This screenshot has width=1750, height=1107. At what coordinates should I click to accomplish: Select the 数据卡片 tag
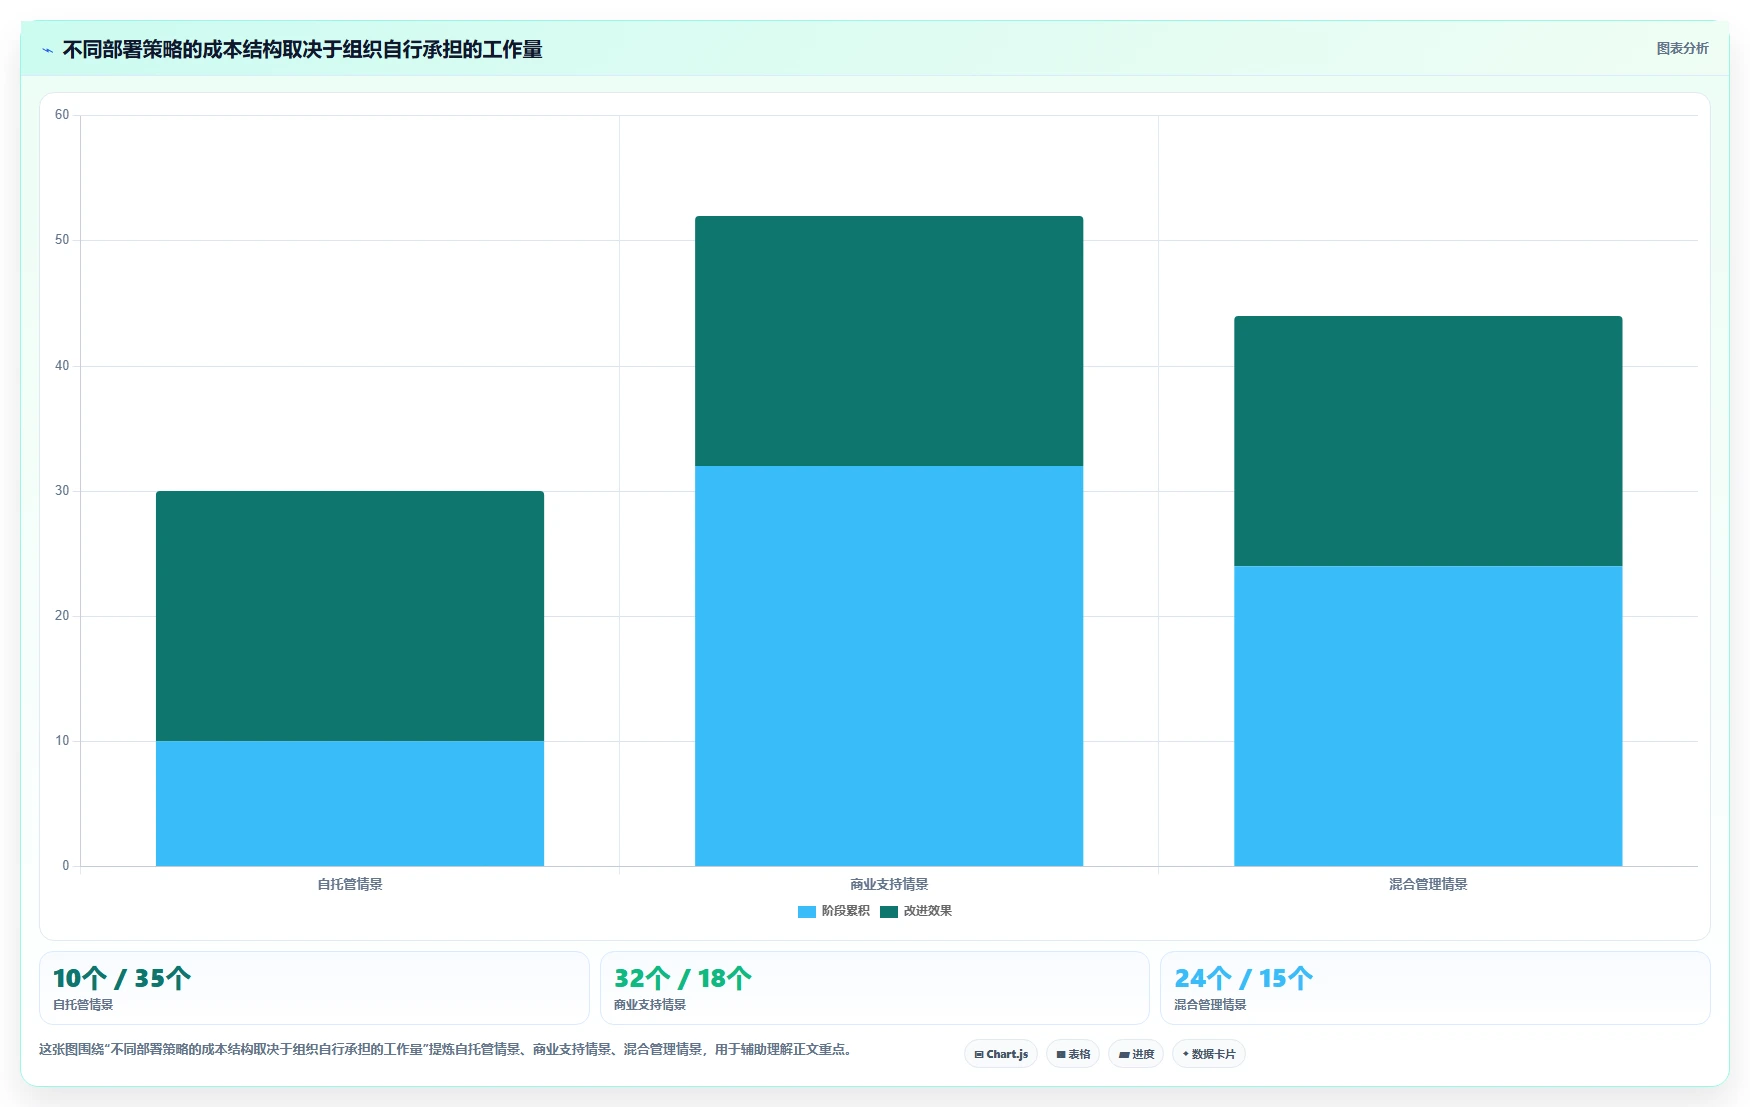tap(1209, 1054)
